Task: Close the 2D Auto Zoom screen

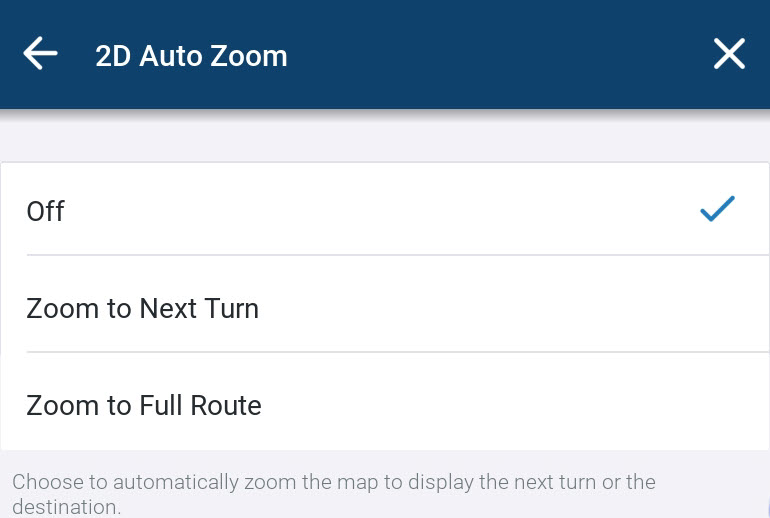Action: point(729,54)
